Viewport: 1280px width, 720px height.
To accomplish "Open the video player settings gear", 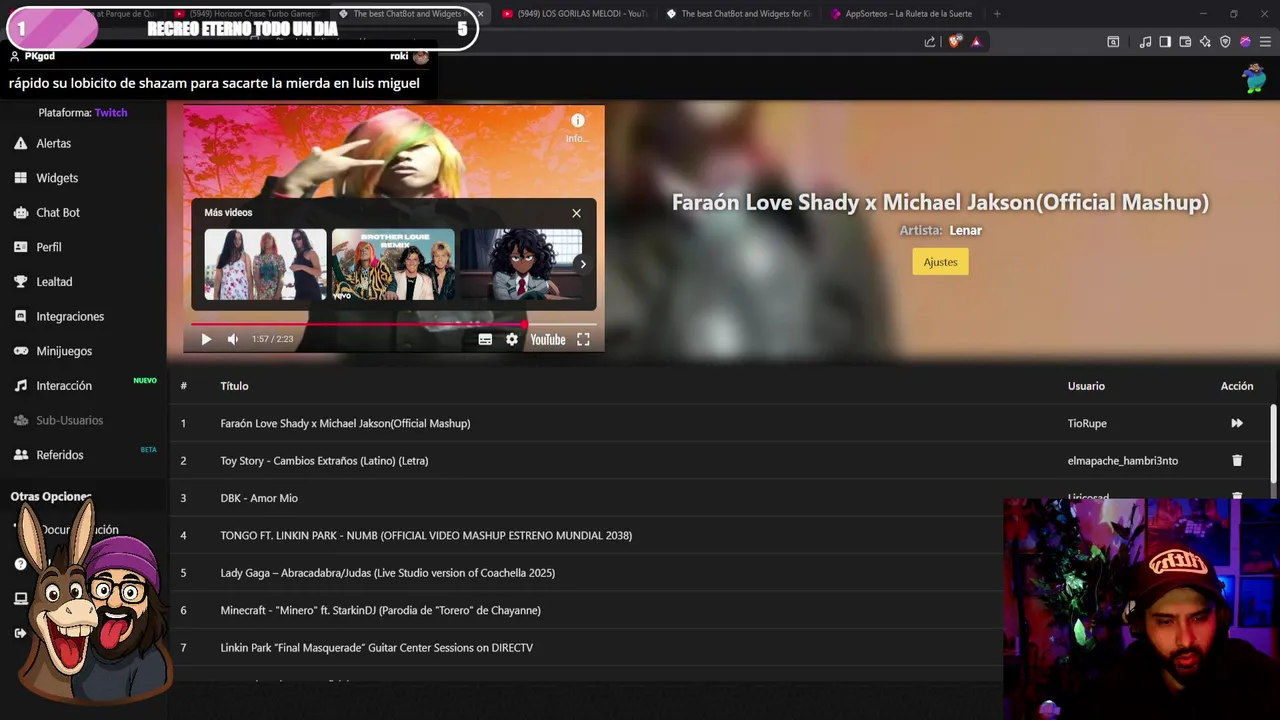I will pos(512,339).
